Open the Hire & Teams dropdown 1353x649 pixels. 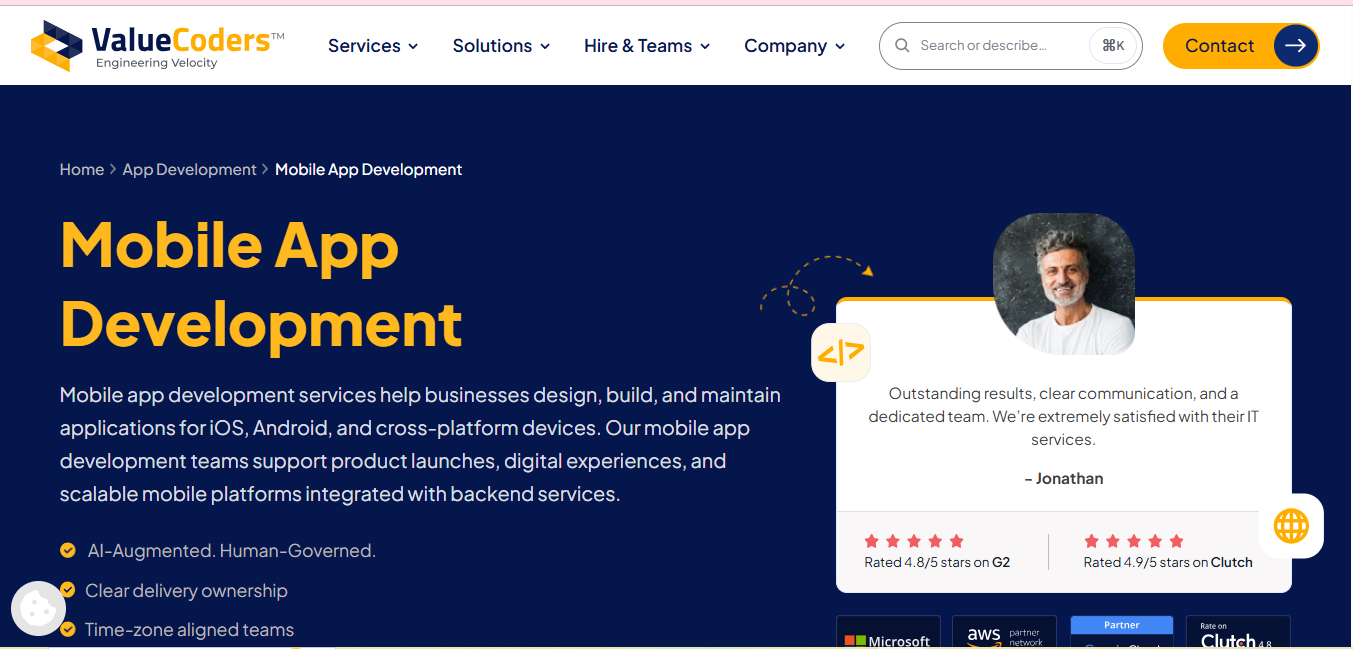point(647,46)
